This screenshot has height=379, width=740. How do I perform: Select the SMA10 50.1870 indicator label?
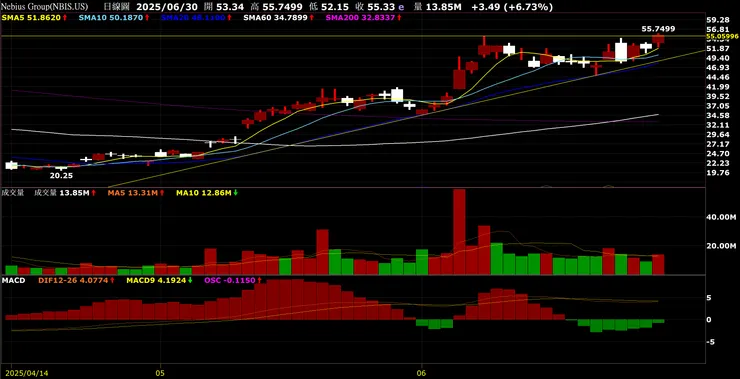coord(111,17)
